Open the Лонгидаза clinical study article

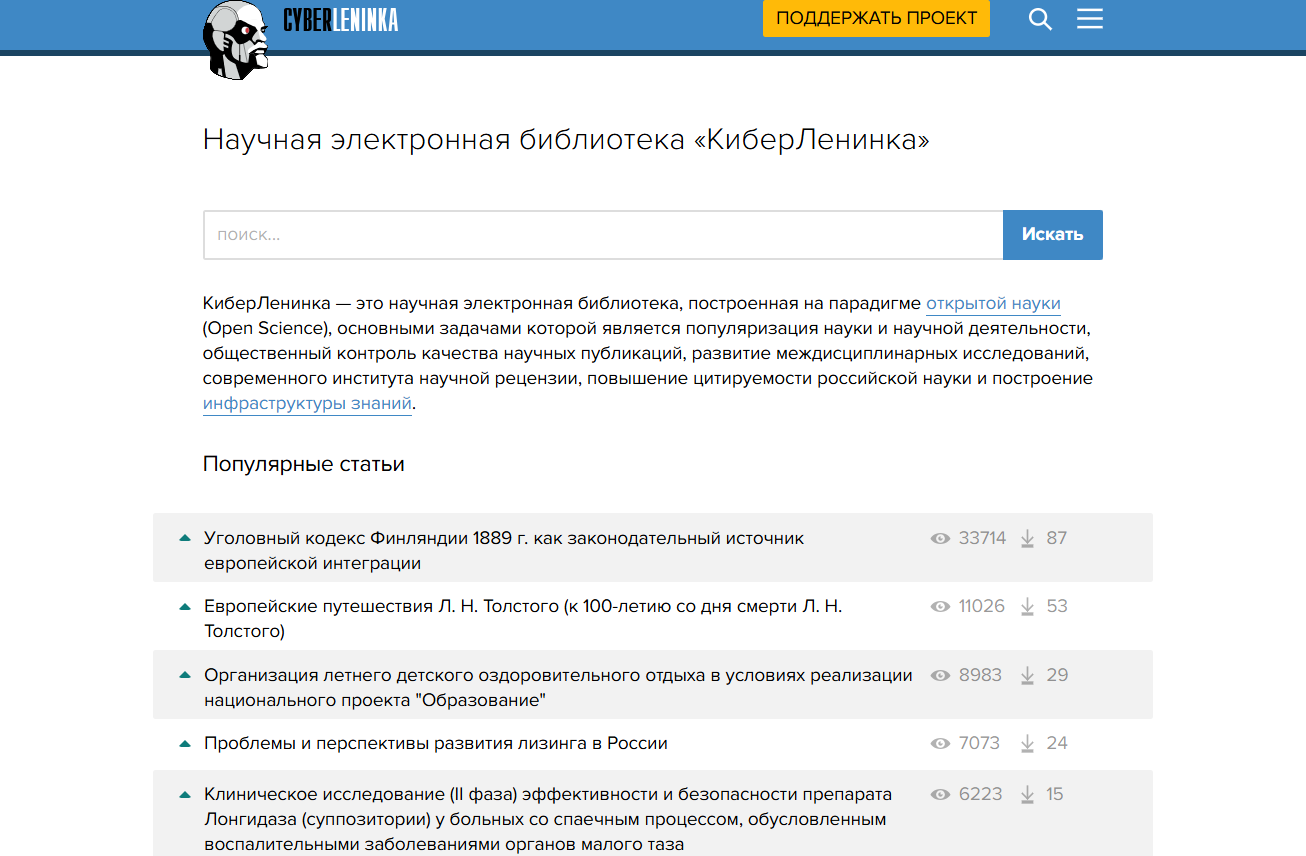(x=546, y=819)
